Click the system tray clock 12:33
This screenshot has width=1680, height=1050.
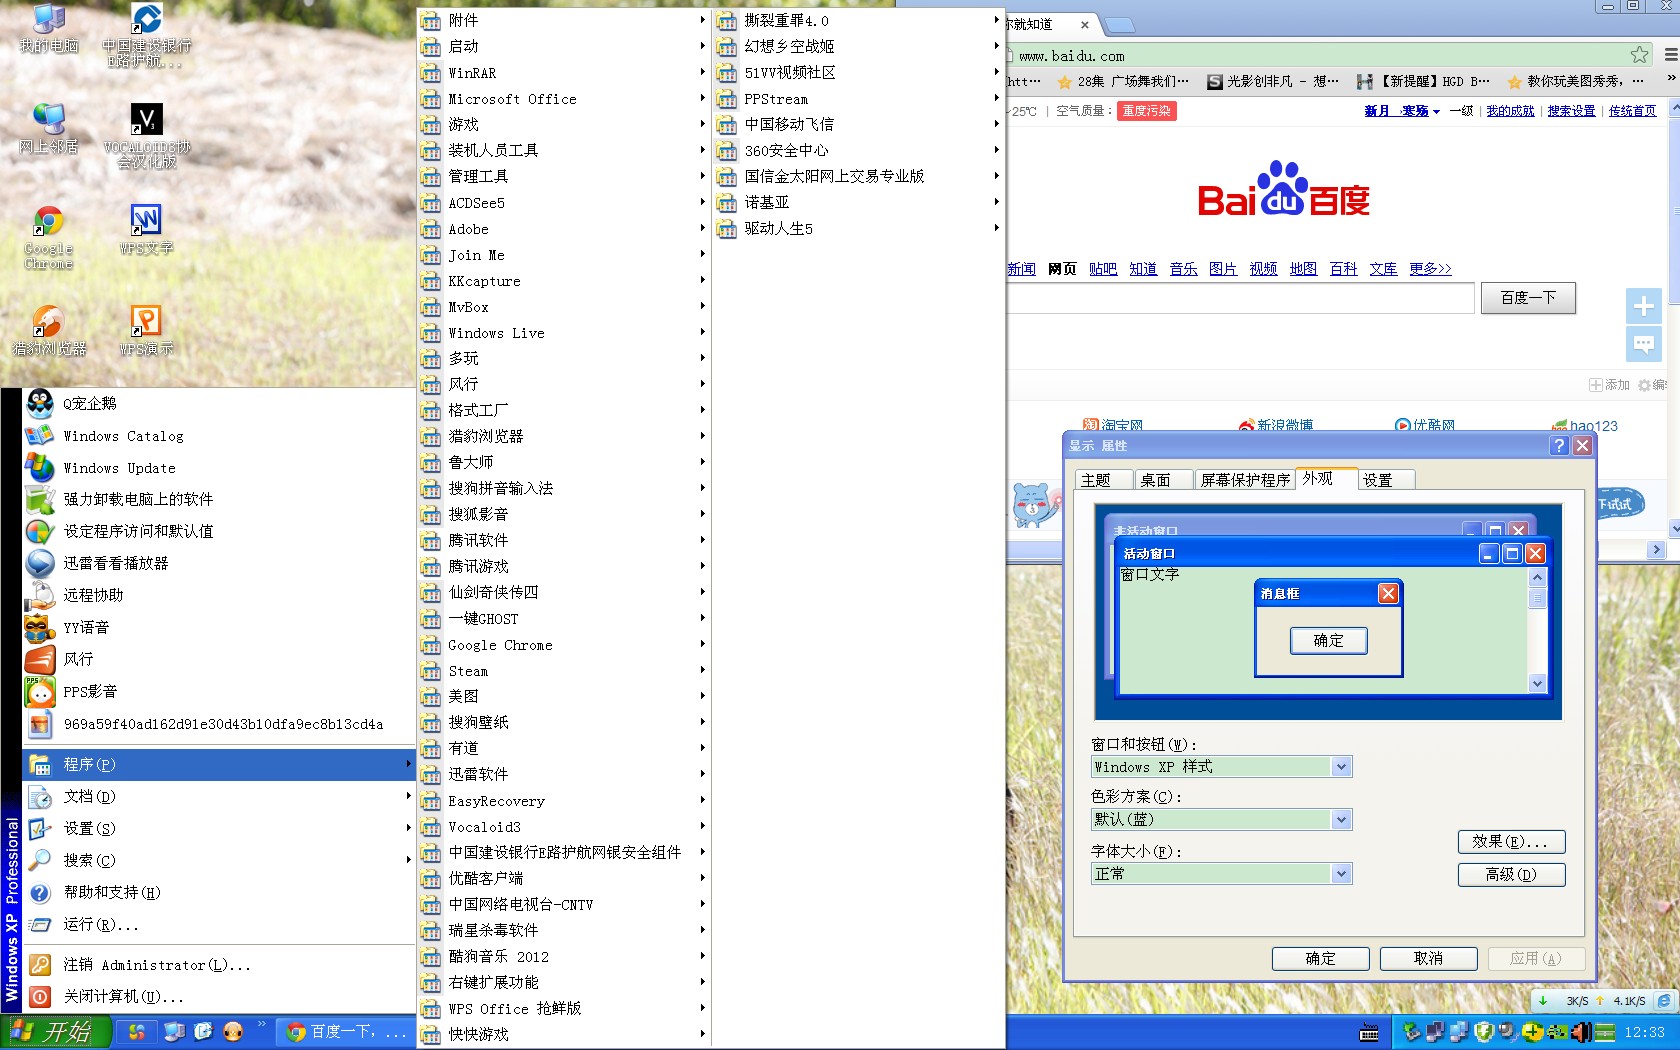click(x=1644, y=1032)
